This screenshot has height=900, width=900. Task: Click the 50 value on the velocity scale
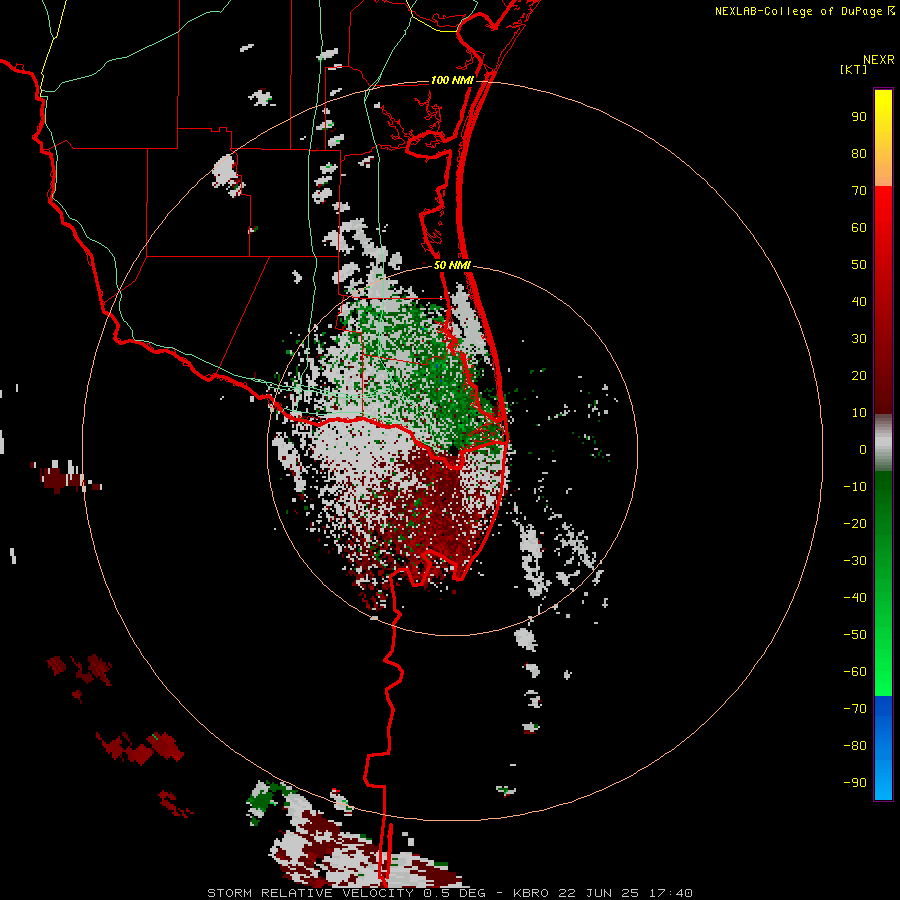(x=859, y=265)
